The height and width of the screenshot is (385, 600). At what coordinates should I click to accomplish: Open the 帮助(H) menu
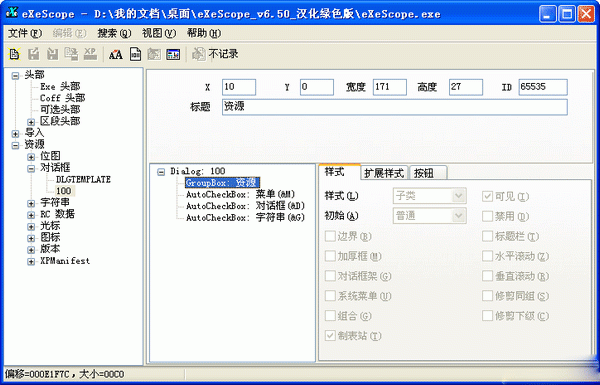[x=204, y=33]
